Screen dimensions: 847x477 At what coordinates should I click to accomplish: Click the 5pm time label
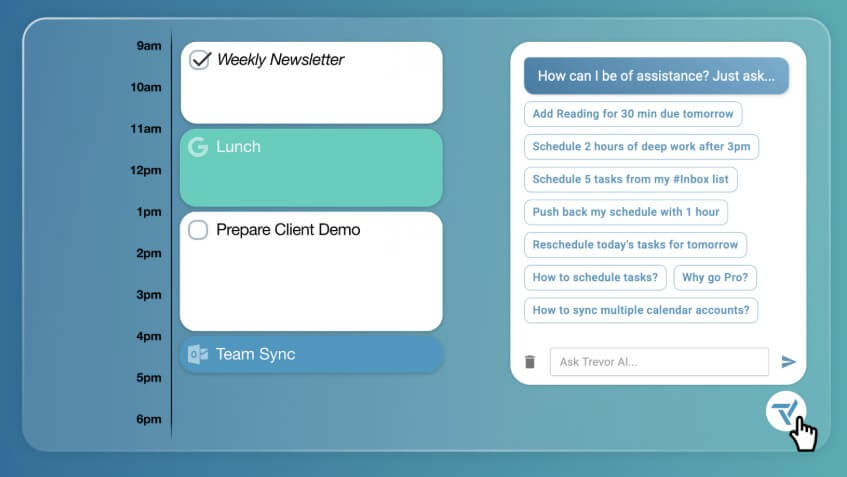[x=149, y=378]
